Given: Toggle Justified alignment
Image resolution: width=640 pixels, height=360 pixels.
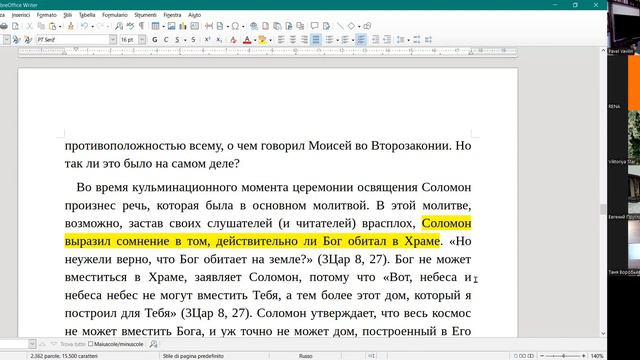Looking at the screenshot, I should tap(316, 40).
